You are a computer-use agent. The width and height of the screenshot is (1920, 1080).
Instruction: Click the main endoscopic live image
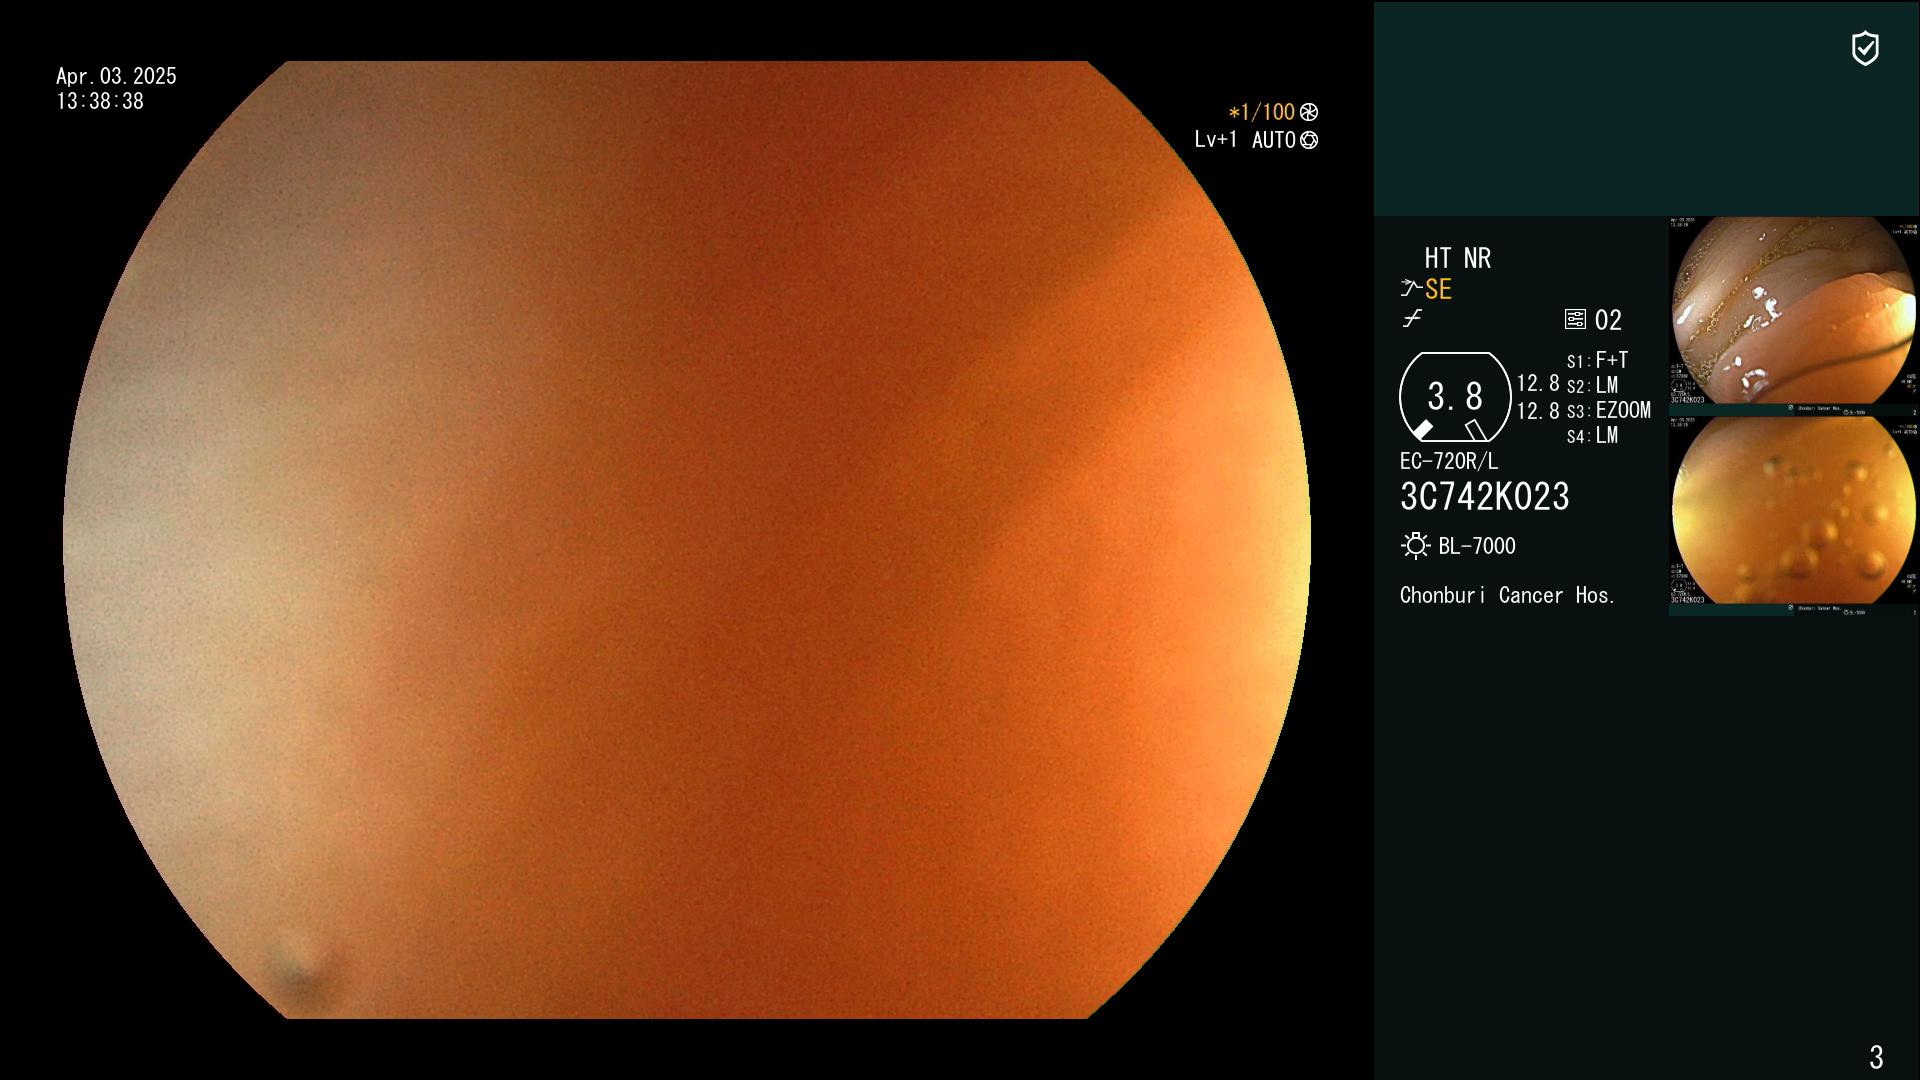click(x=687, y=540)
